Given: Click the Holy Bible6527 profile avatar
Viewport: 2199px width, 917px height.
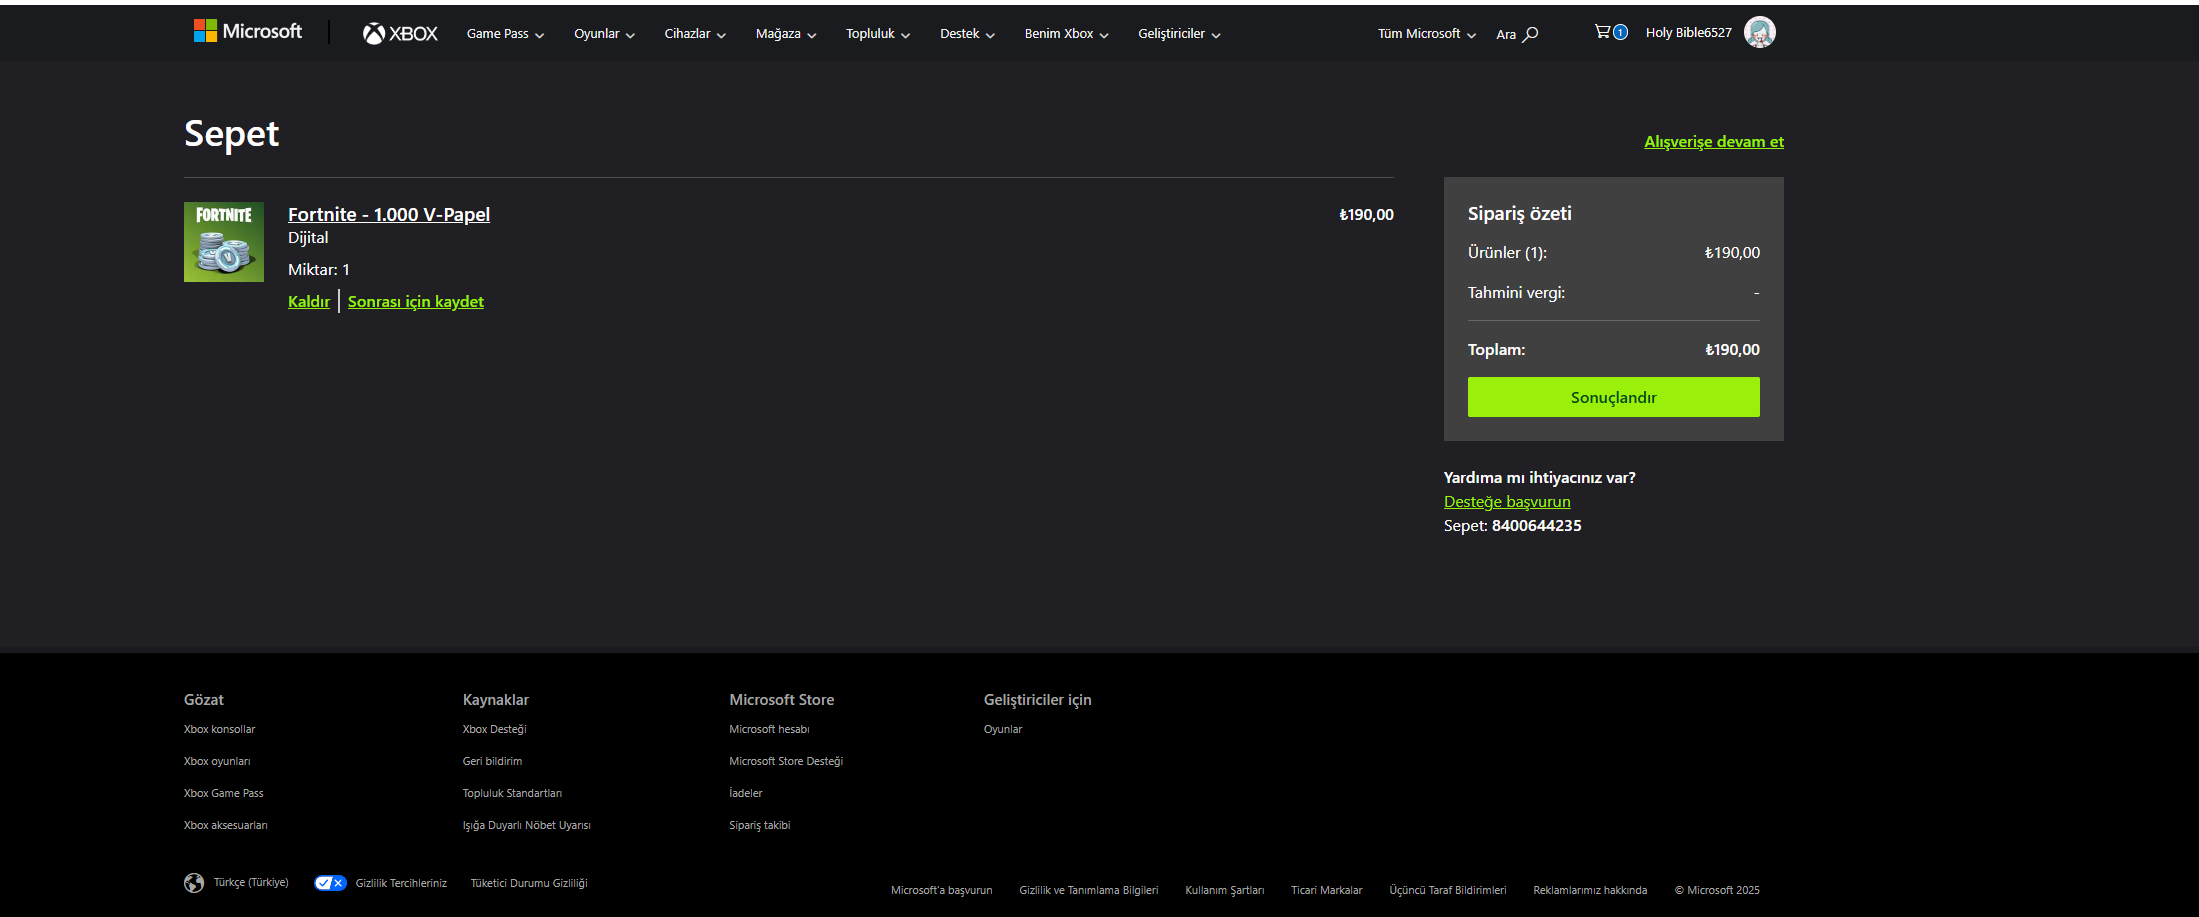Looking at the screenshot, I should (1759, 32).
